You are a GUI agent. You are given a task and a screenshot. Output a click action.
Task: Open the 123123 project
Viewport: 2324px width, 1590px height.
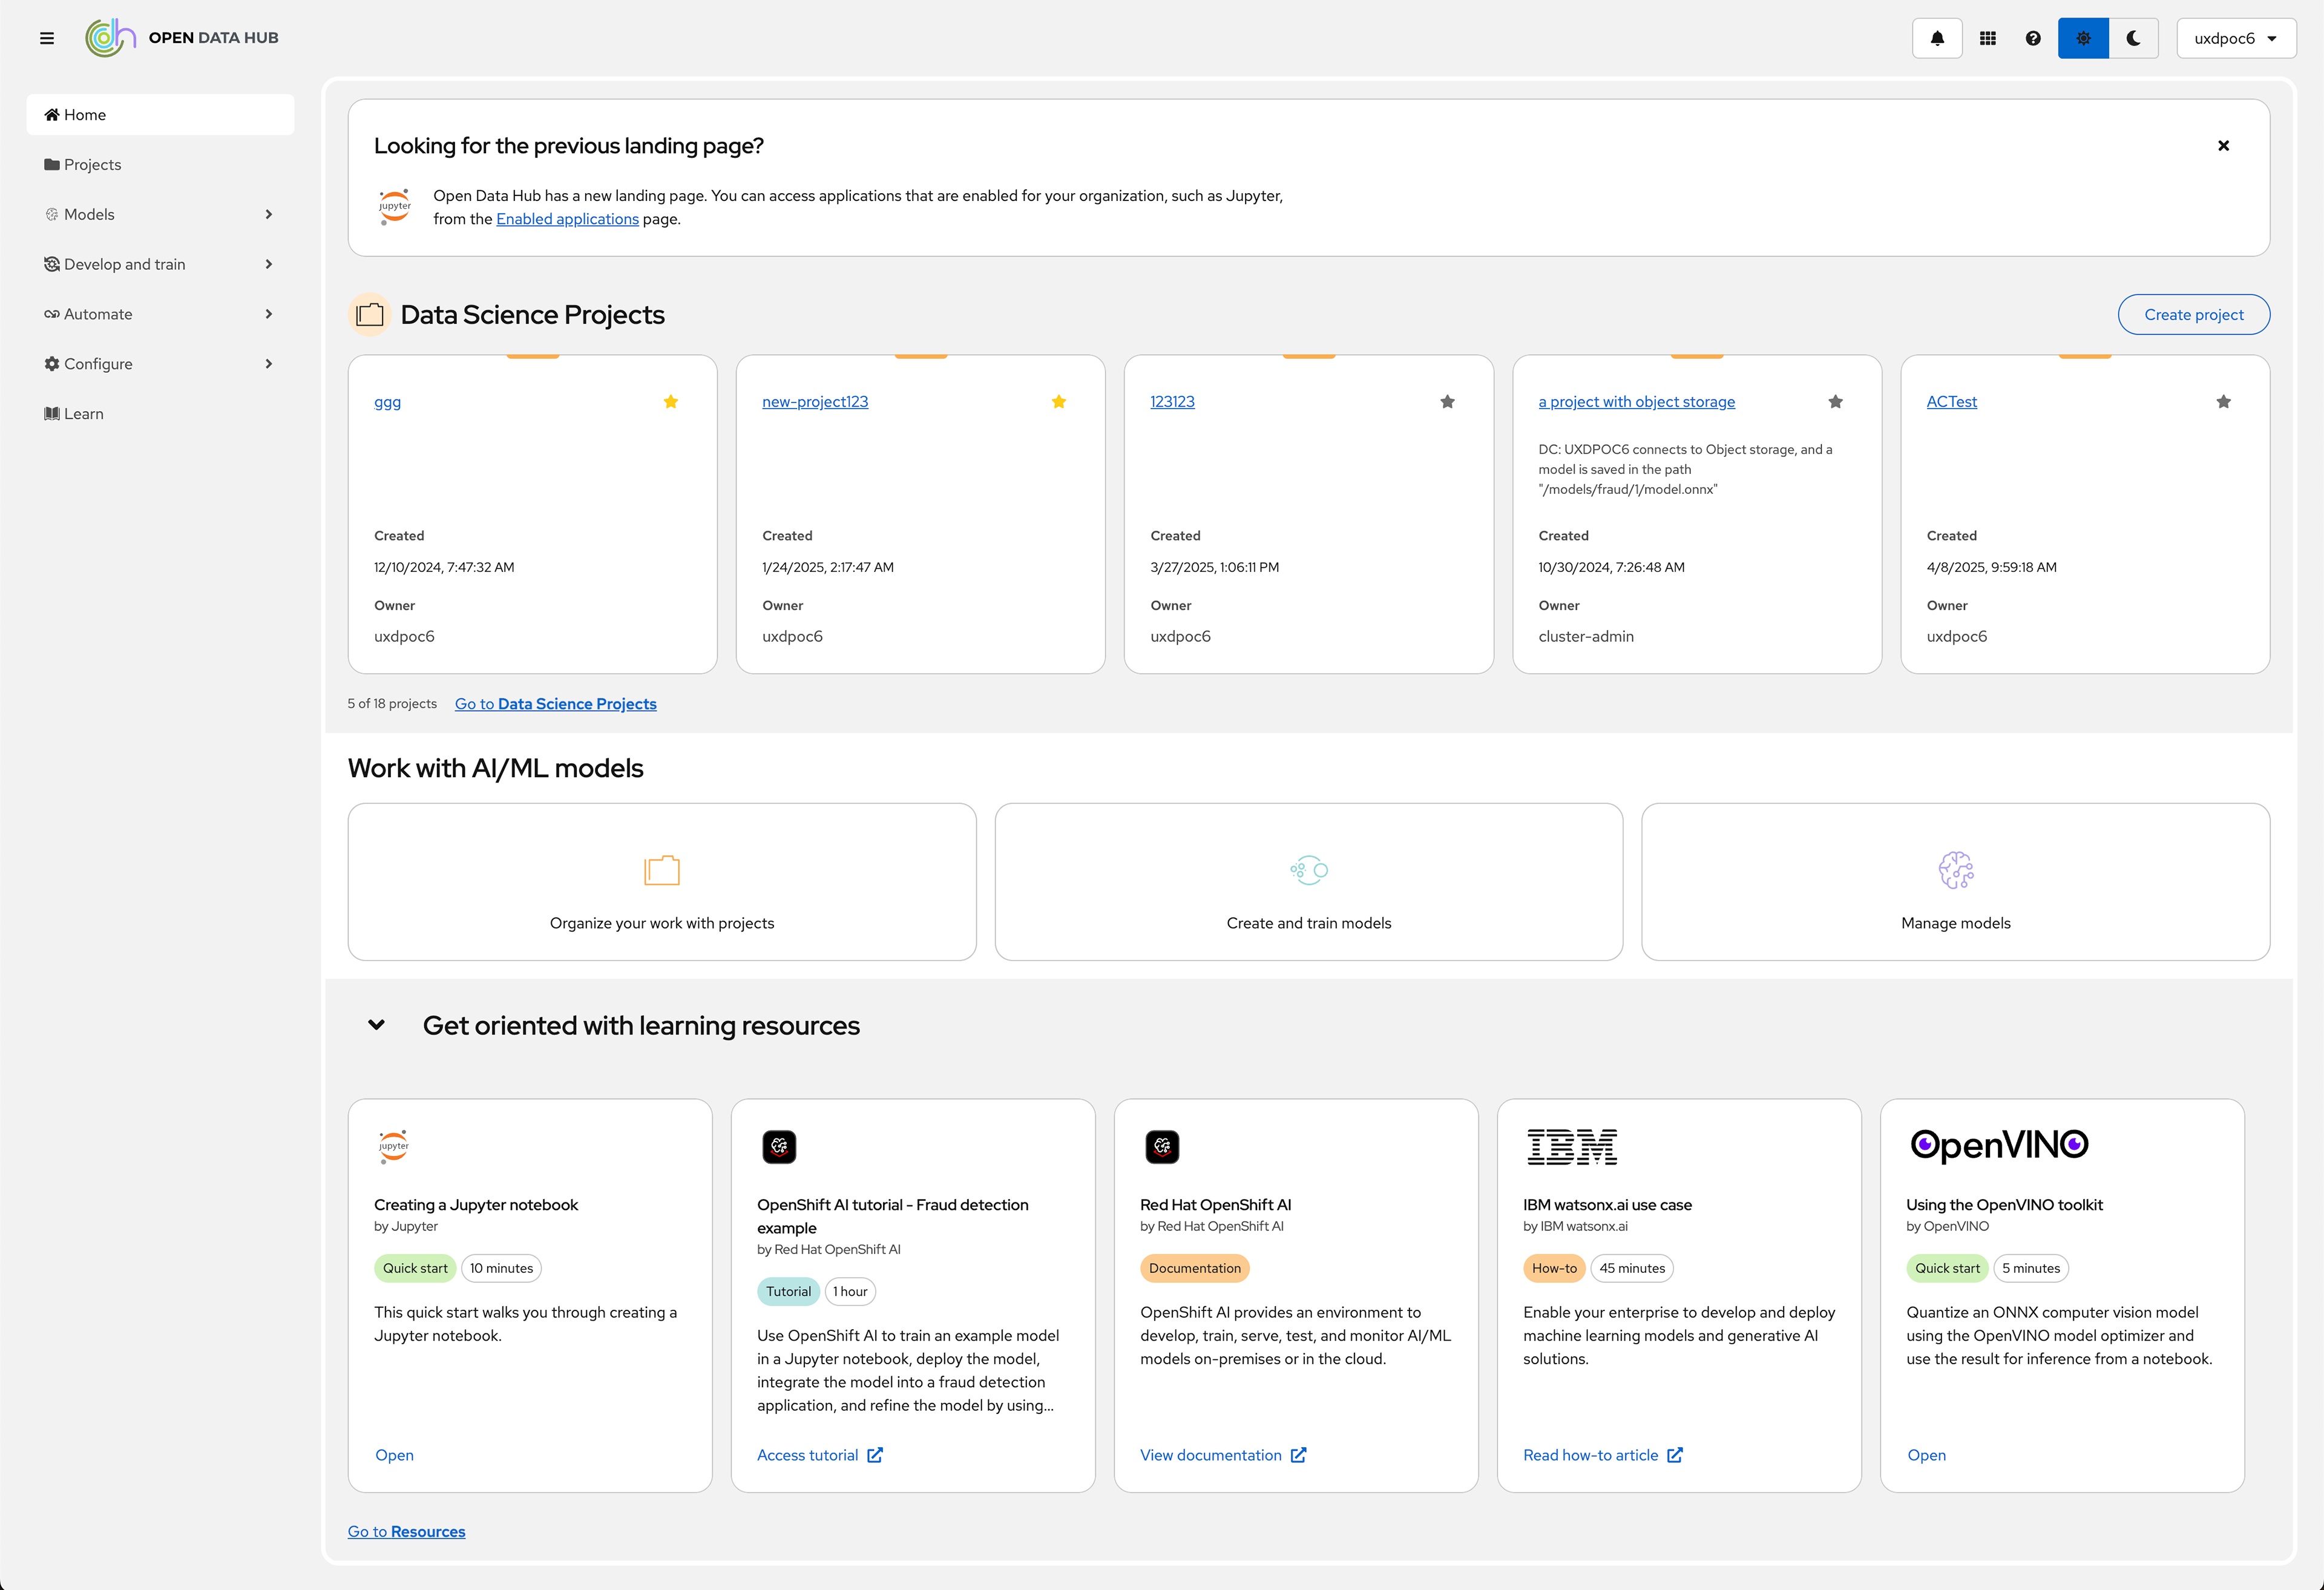pos(1172,402)
